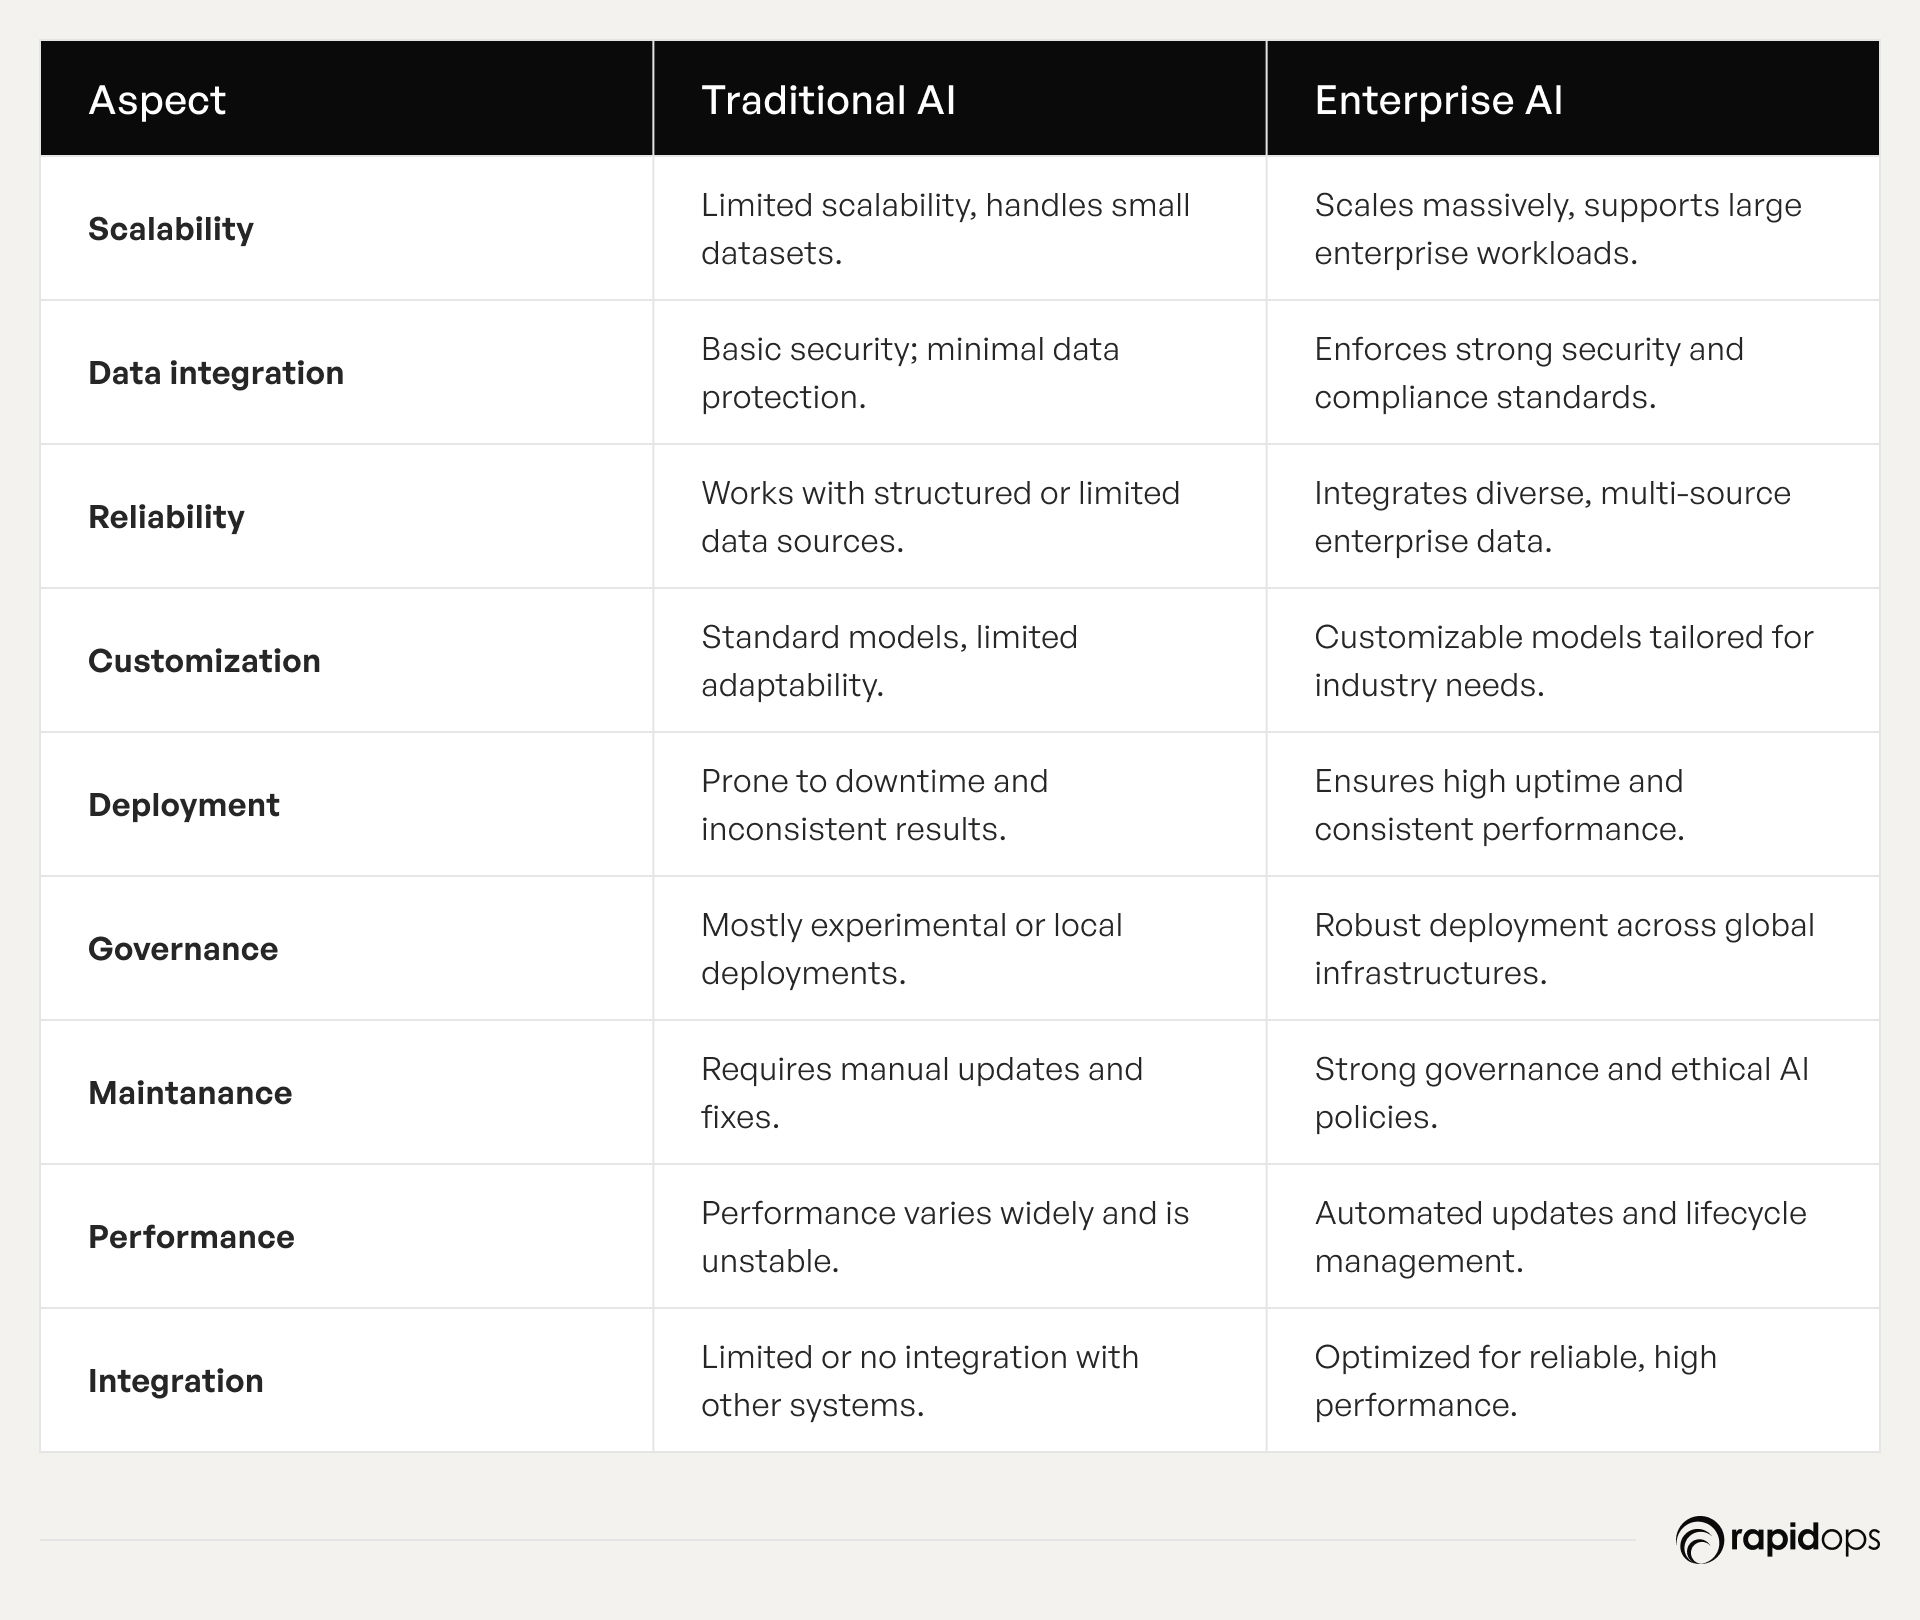Click the Scalability row label
Viewport: 1920px width, 1620px height.
tap(171, 229)
